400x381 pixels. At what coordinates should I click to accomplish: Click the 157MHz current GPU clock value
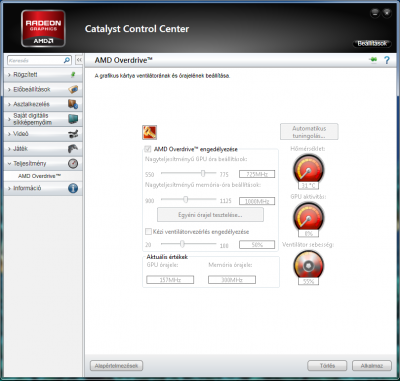click(170, 280)
